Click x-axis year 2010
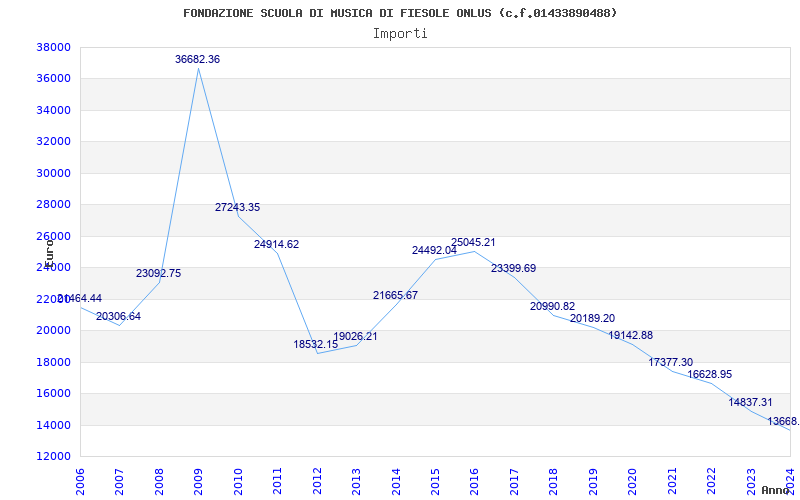The image size is (800, 500). click(x=238, y=481)
